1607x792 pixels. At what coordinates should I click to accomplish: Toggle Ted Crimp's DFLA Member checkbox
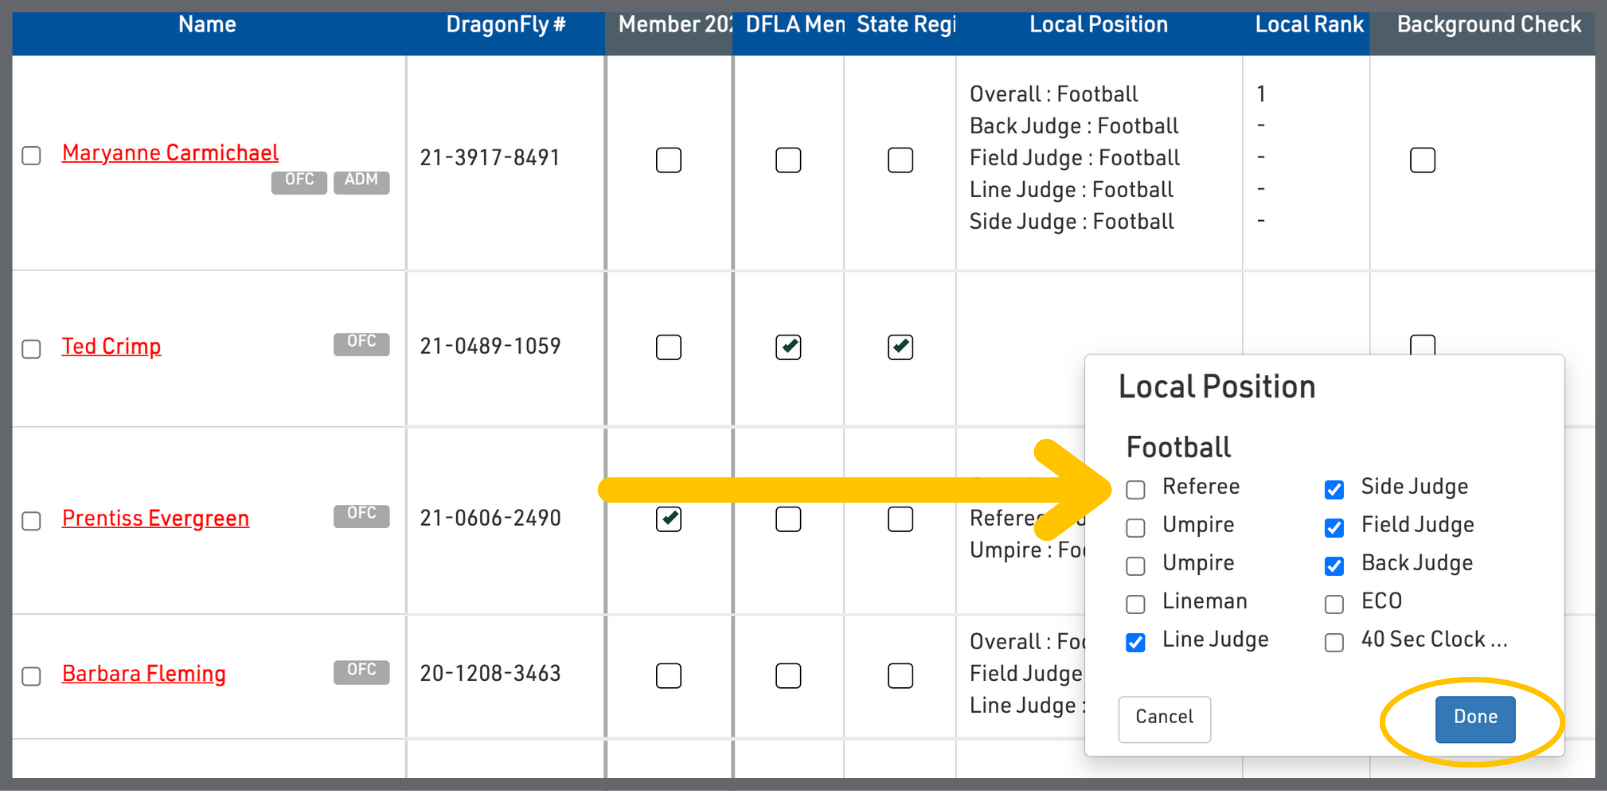pos(788,347)
